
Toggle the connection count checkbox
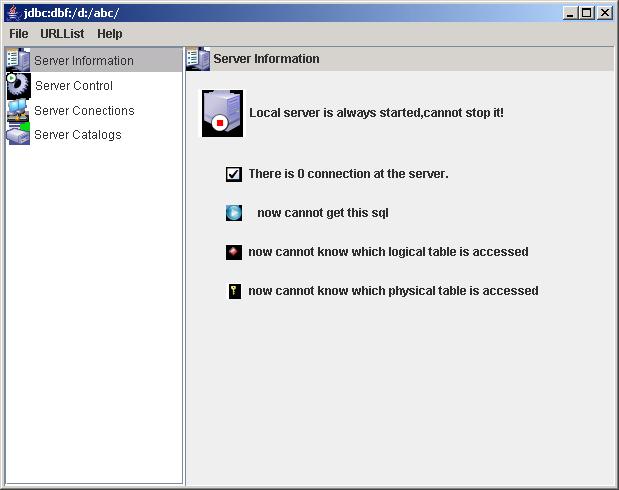pyautogui.click(x=234, y=174)
